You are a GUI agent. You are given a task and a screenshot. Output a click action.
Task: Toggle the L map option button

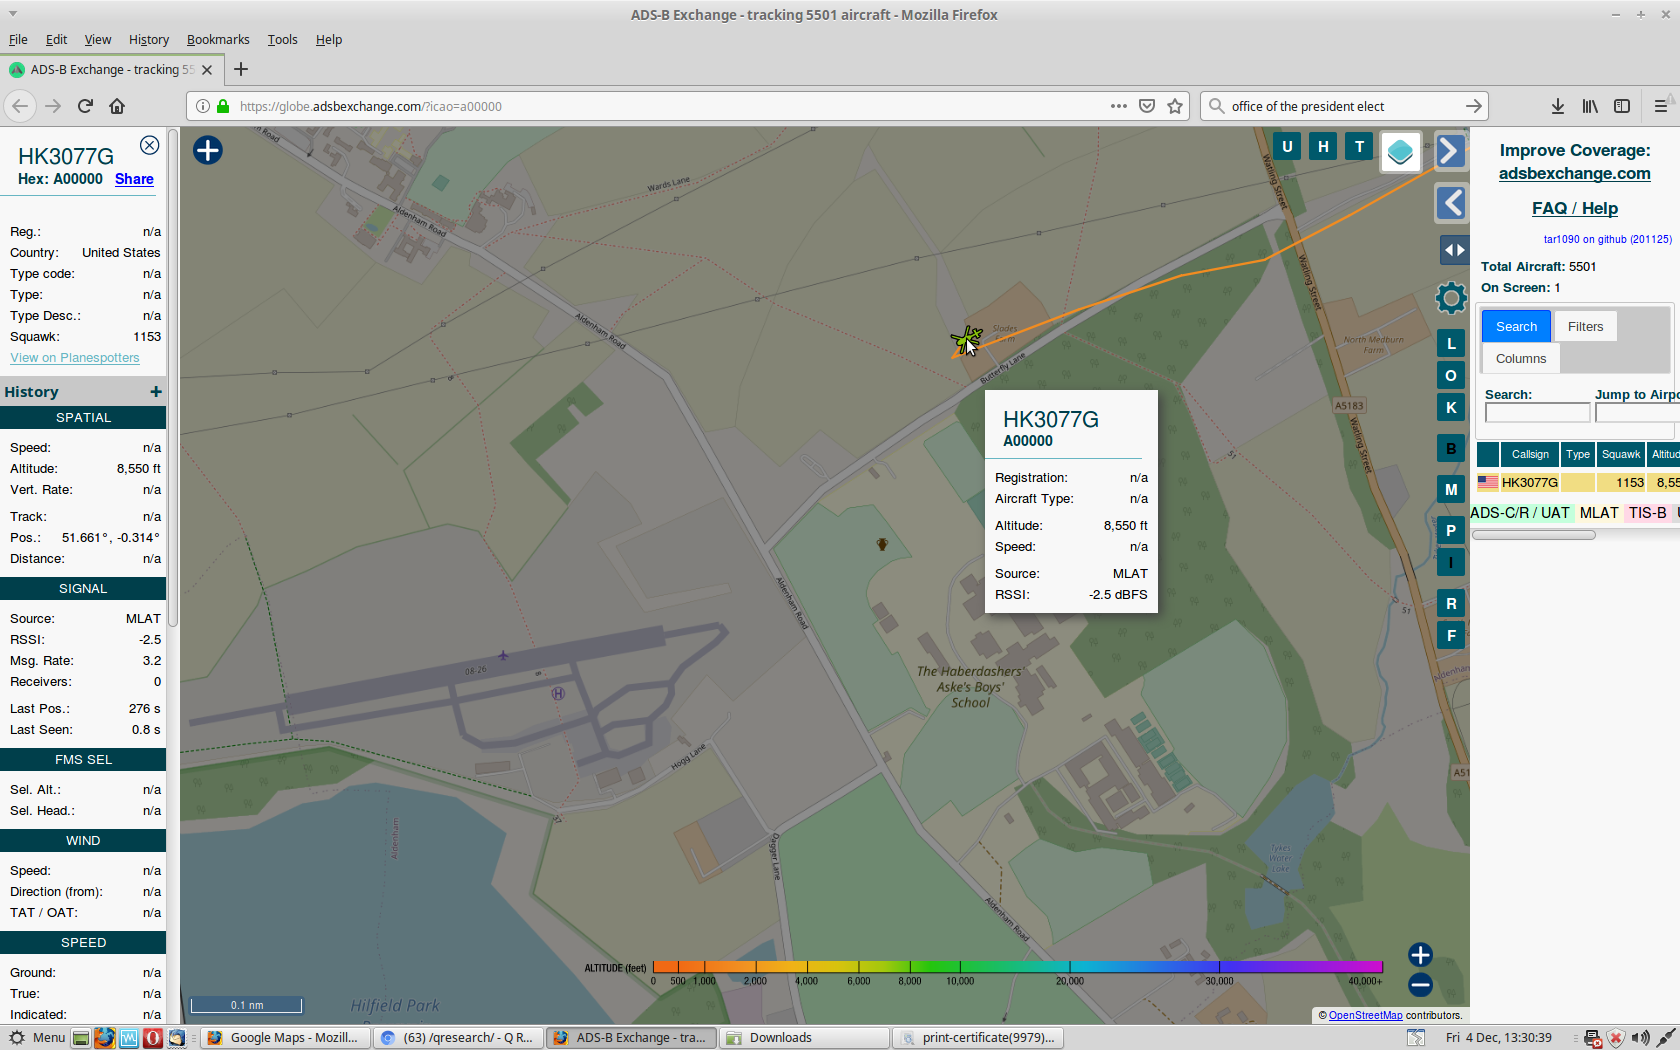coord(1451,344)
